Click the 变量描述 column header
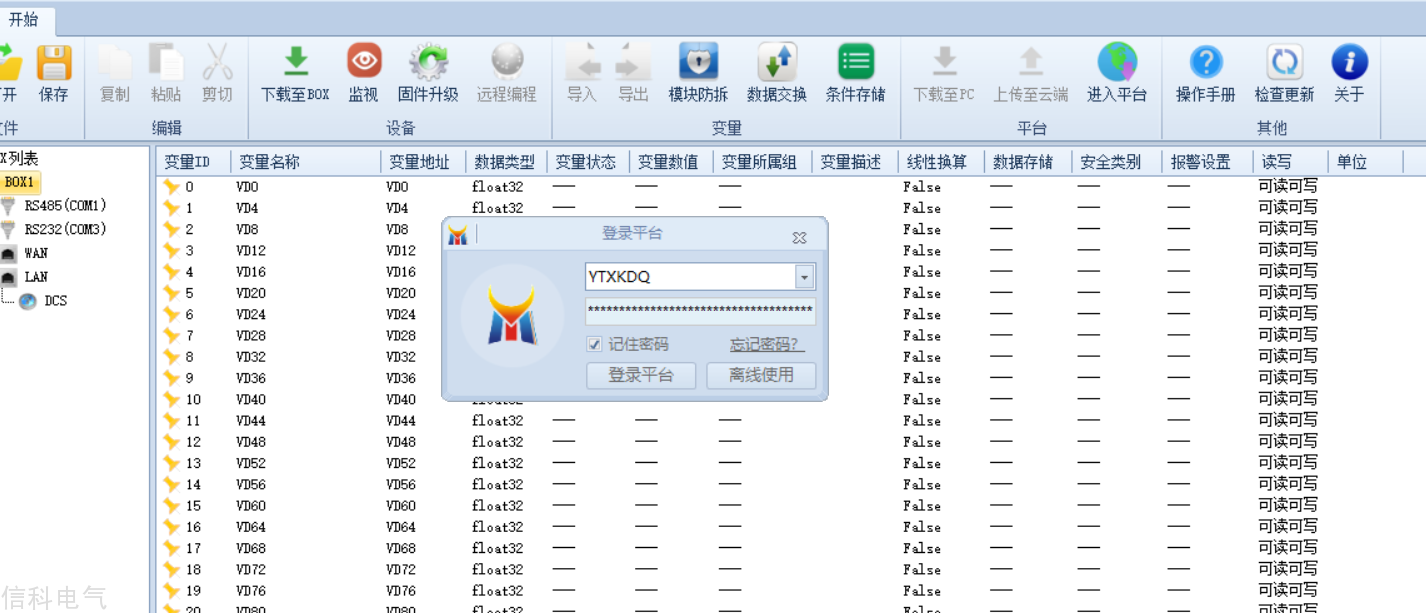Screen dimensions: 1426x613 (x=856, y=162)
